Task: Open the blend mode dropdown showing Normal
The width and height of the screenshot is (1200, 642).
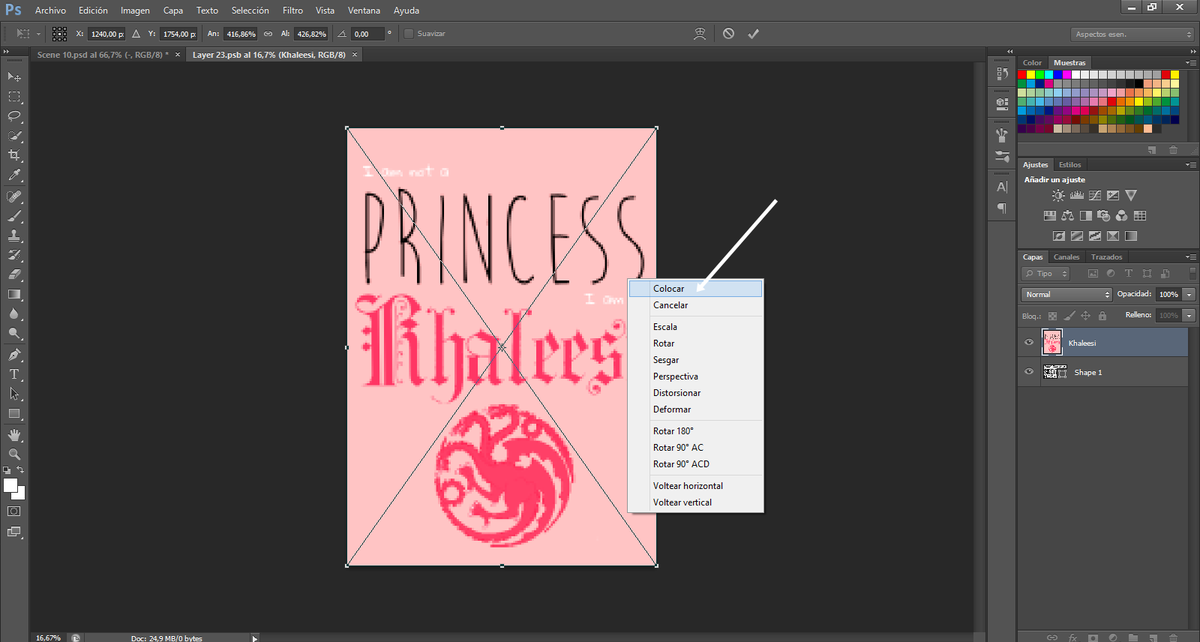Action: [x=1065, y=294]
